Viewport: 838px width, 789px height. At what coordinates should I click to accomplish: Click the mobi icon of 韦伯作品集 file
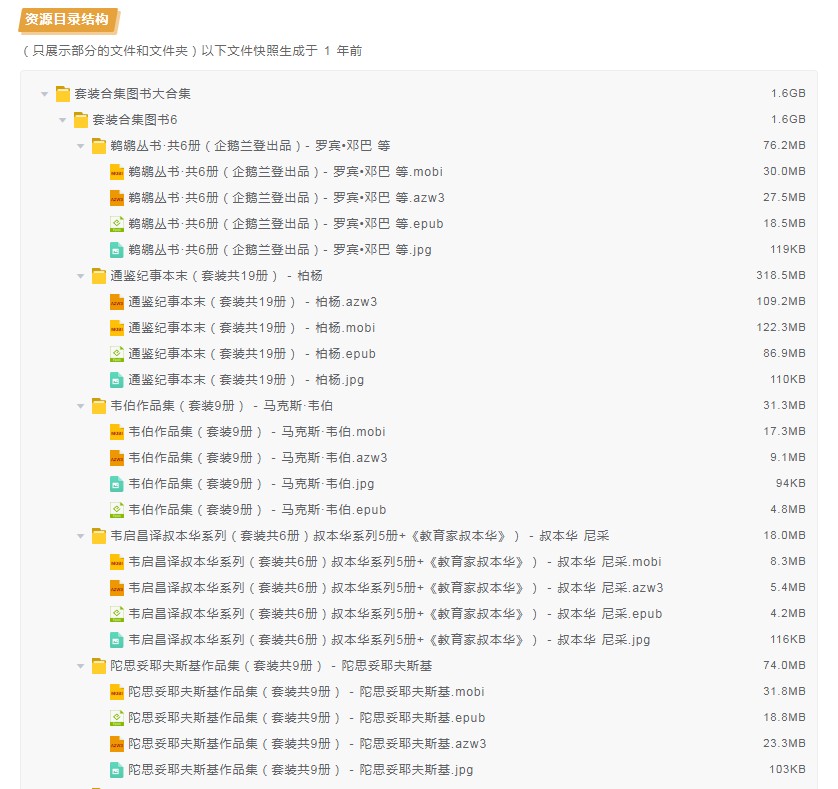pos(117,432)
